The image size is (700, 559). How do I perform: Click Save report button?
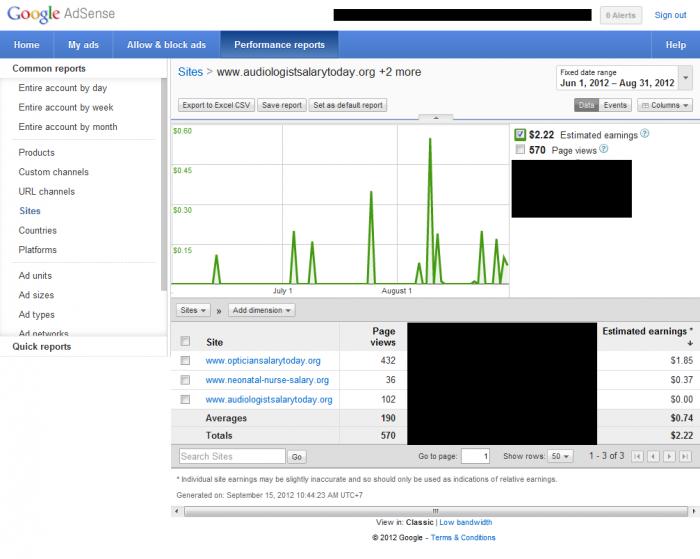[282, 105]
